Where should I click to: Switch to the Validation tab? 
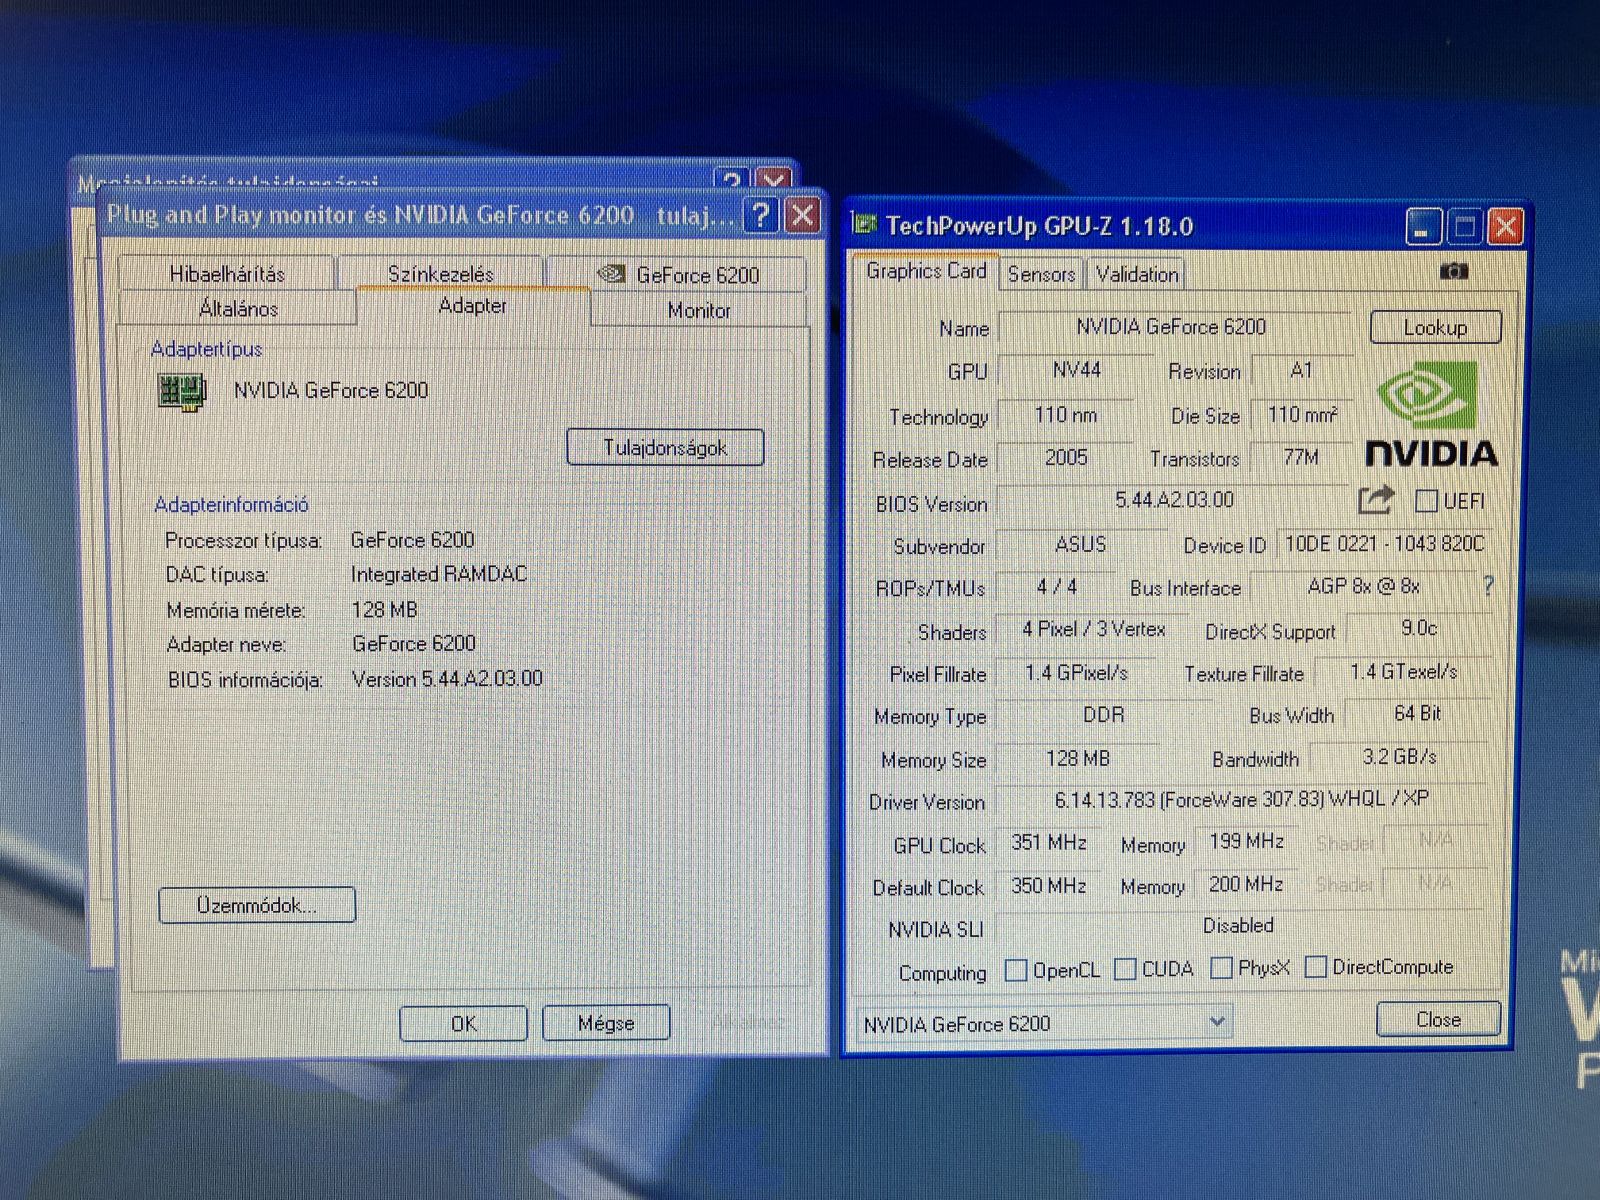click(x=1137, y=274)
